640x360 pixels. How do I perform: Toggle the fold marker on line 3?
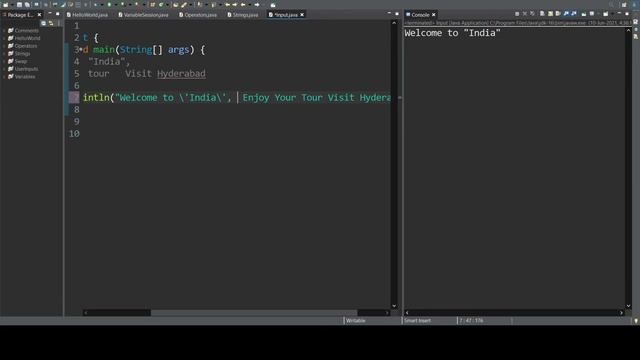pyautogui.click(x=81, y=49)
